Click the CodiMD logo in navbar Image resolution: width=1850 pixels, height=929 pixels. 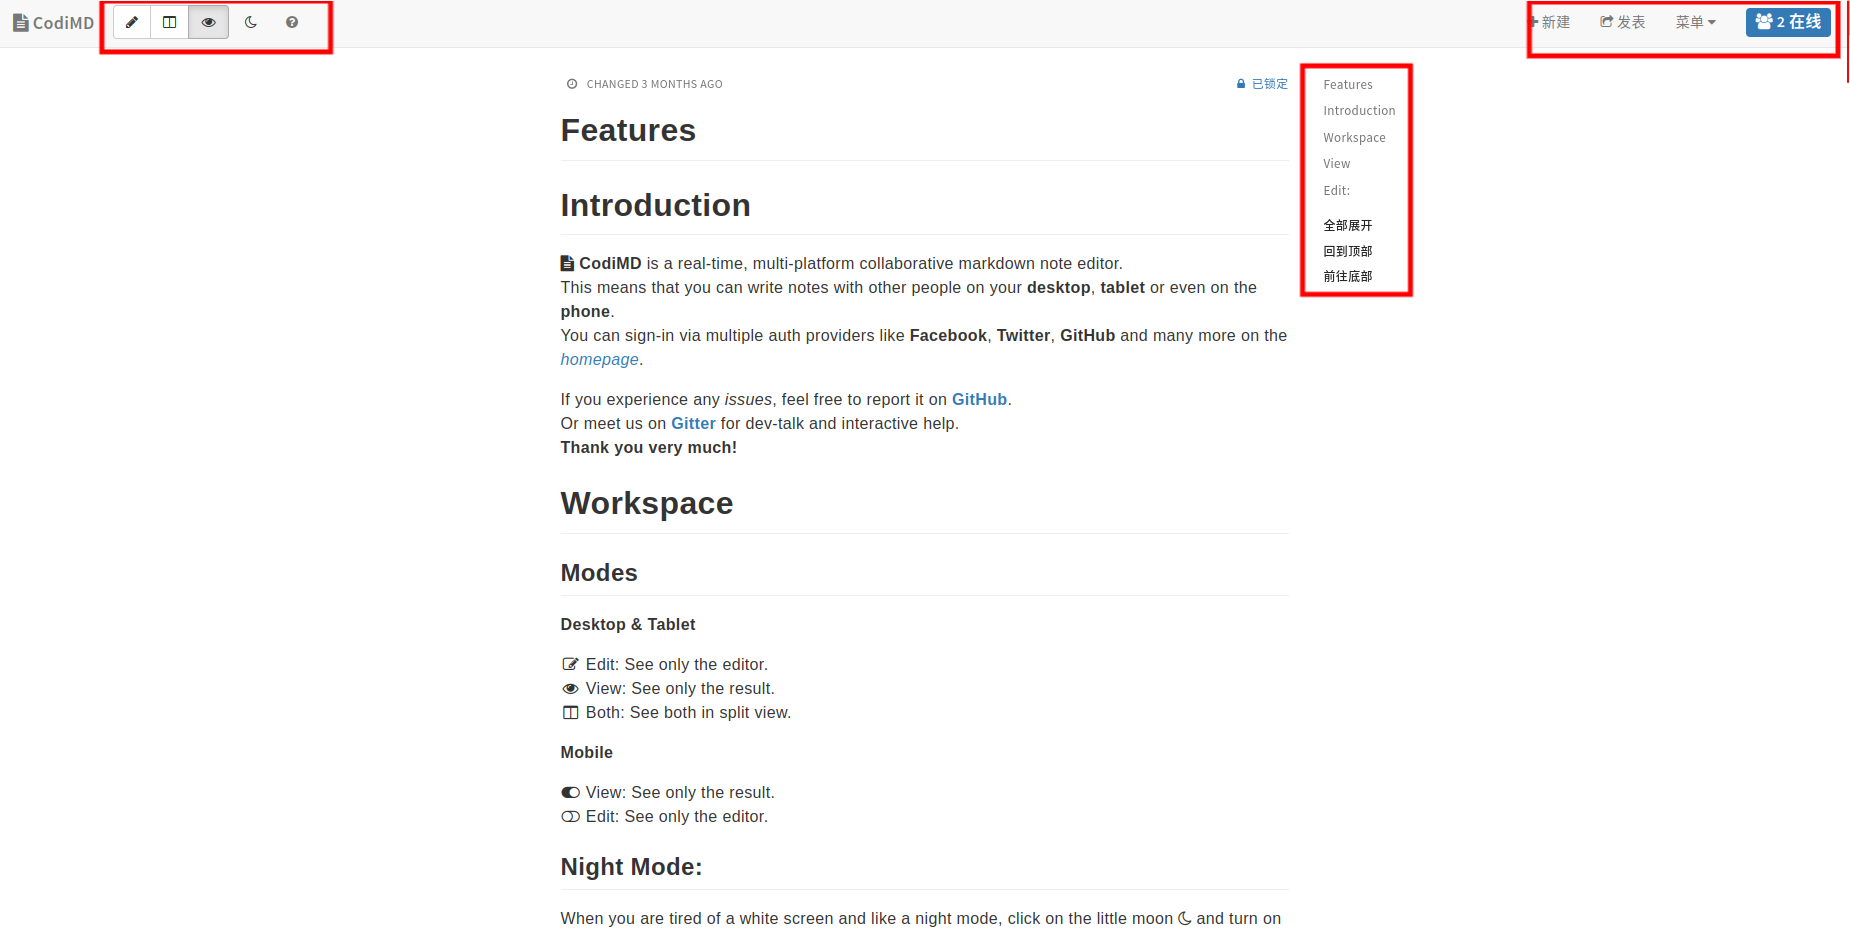(x=53, y=22)
